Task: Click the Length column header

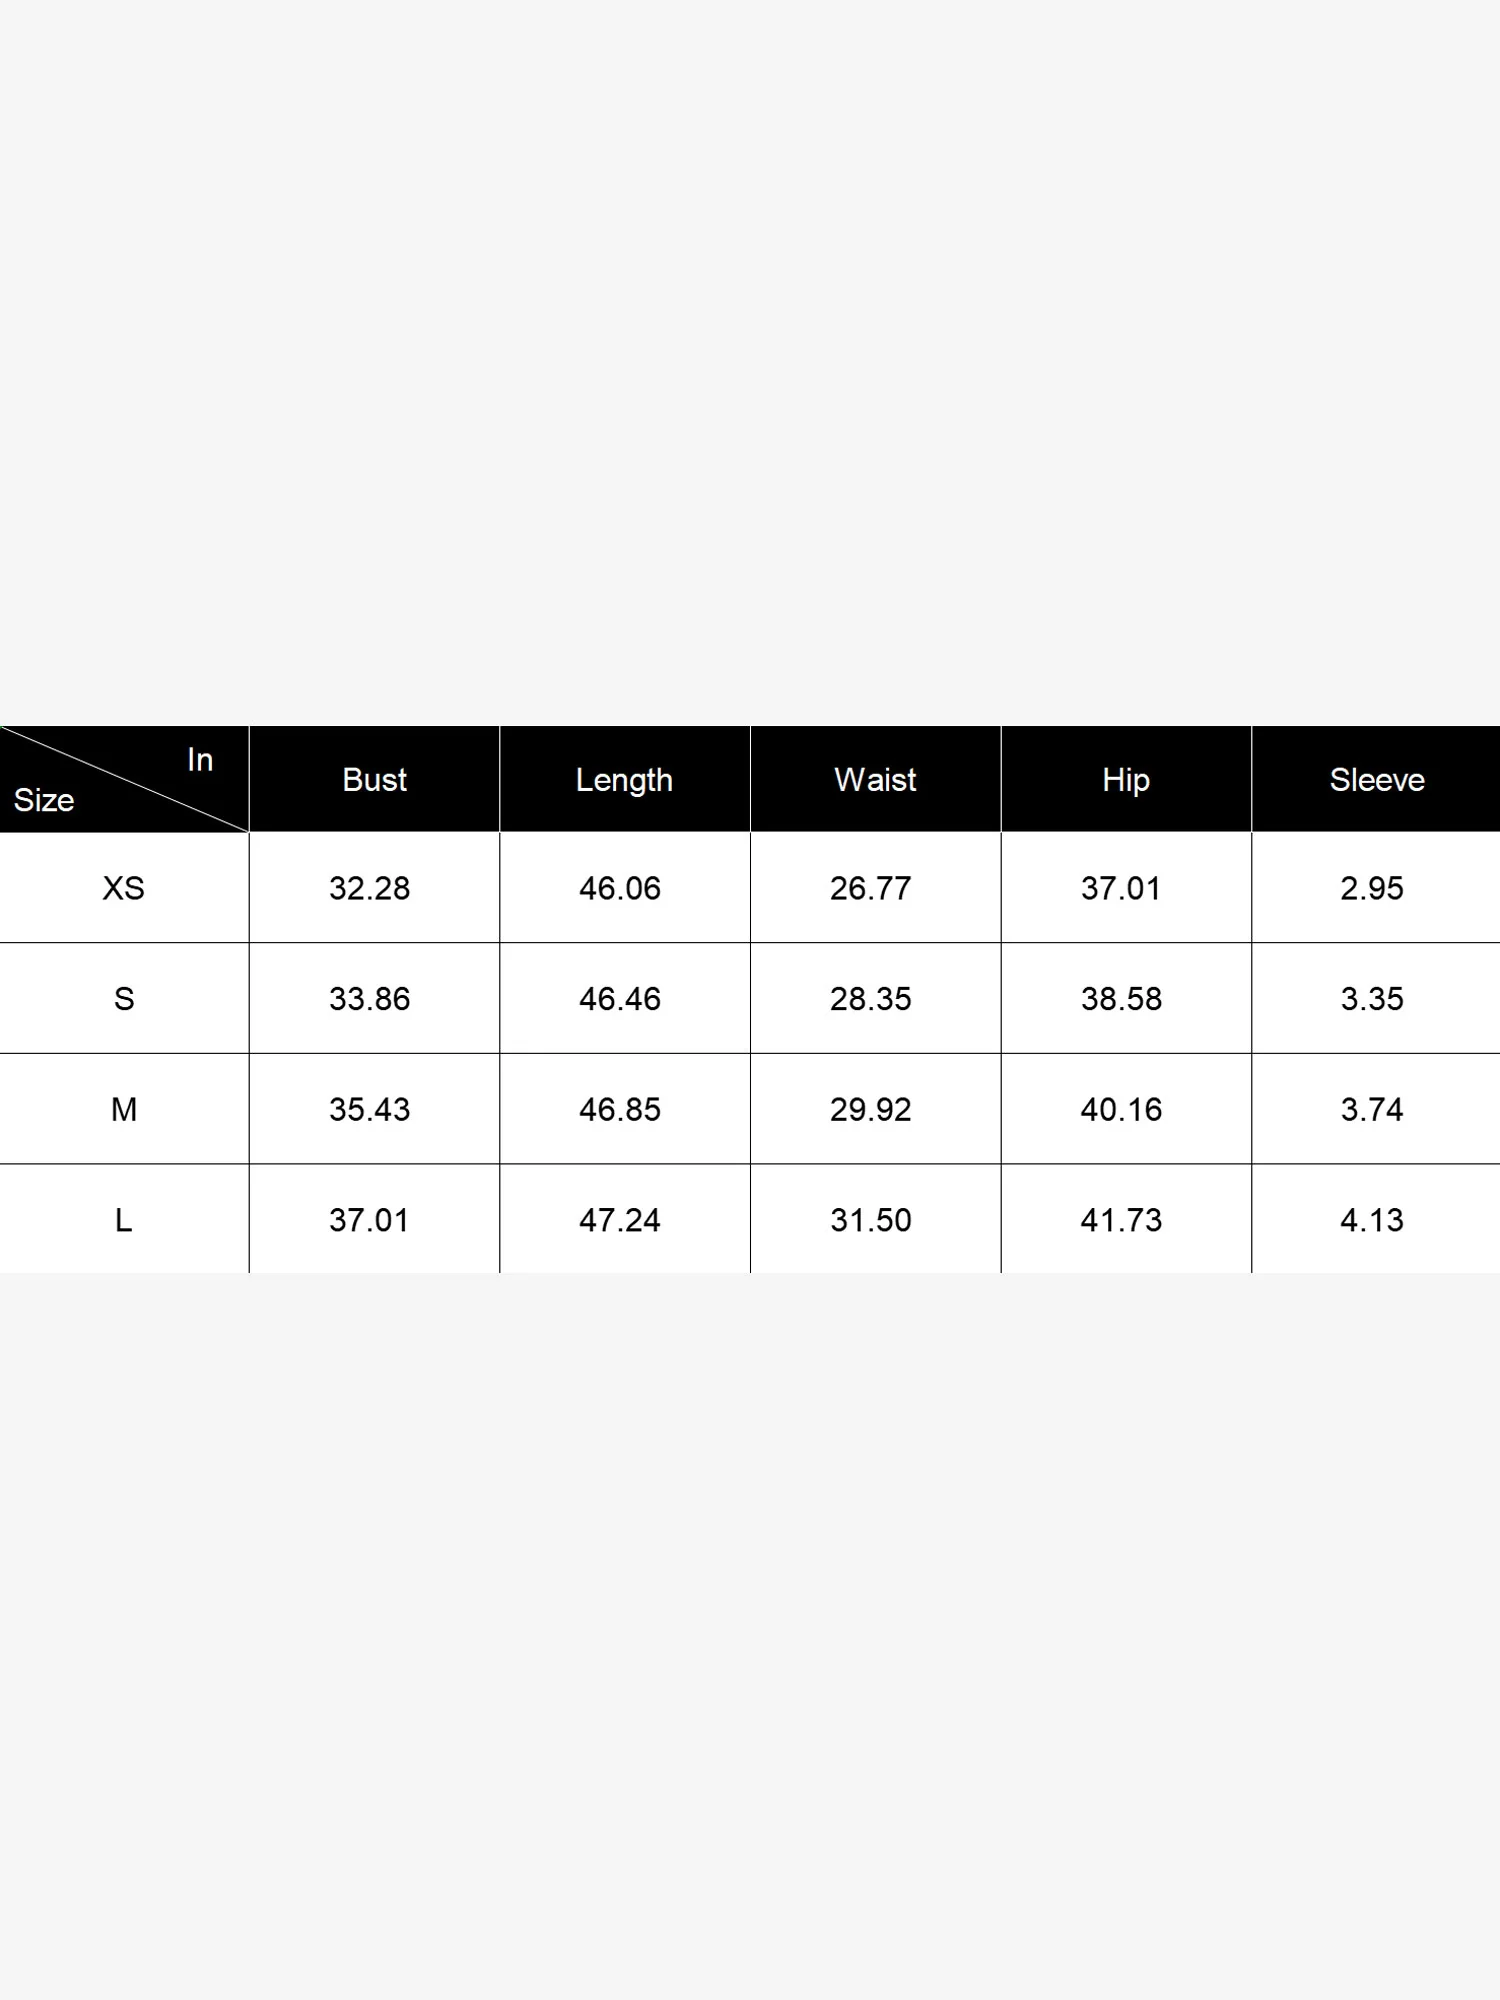Action: pos(624,780)
